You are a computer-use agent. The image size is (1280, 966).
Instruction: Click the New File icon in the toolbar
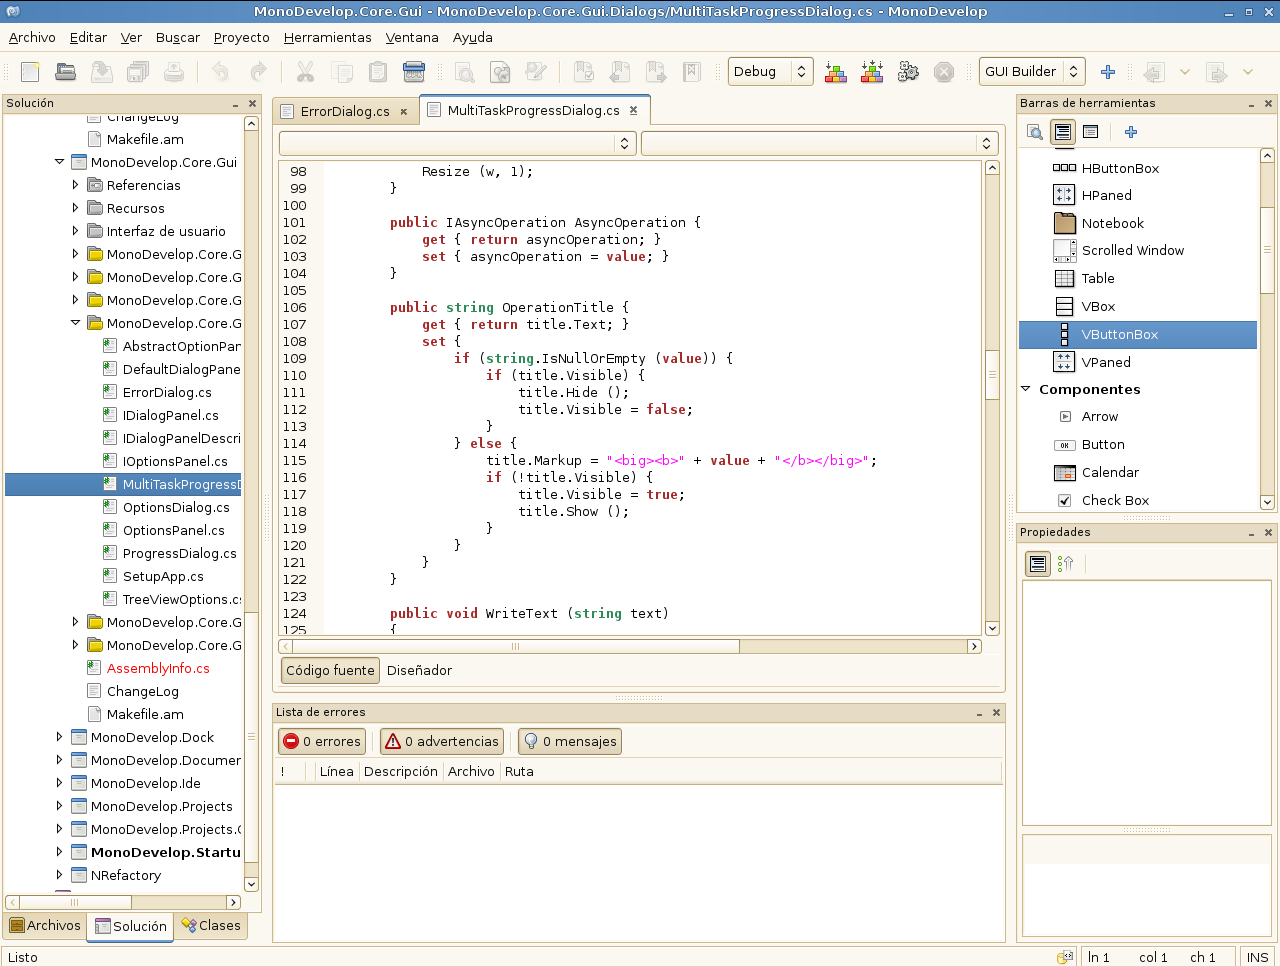pyautogui.click(x=29, y=71)
